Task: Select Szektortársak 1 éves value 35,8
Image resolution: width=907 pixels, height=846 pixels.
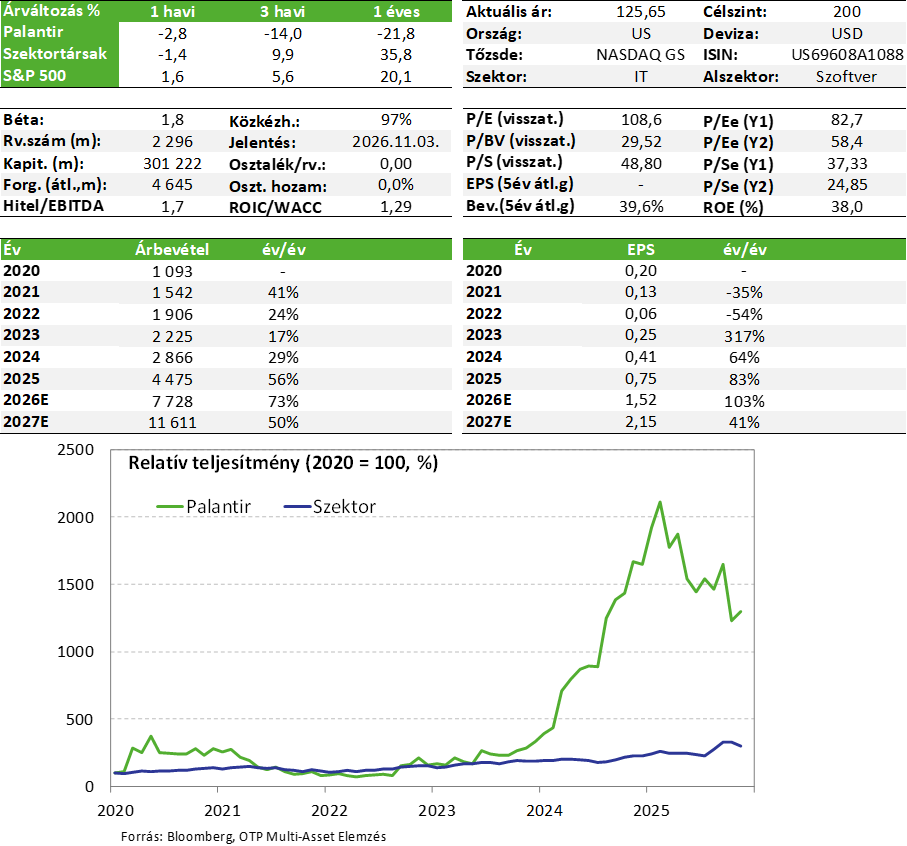Action: point(396,55)
